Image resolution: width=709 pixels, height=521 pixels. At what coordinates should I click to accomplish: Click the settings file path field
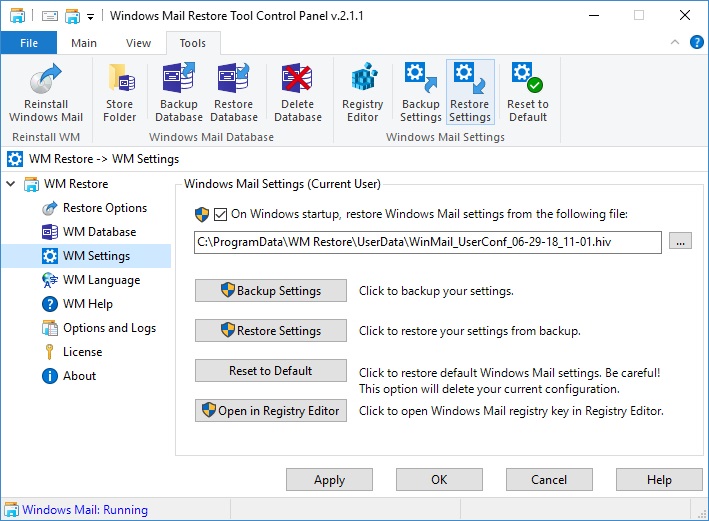click(x=428, y=242)
